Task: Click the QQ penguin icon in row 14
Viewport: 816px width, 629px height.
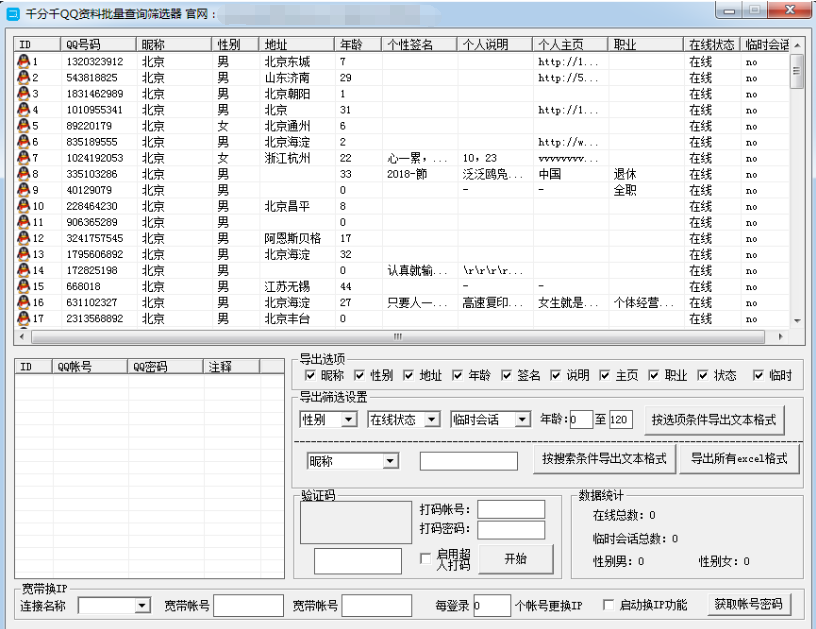Action: coord(23,271)
